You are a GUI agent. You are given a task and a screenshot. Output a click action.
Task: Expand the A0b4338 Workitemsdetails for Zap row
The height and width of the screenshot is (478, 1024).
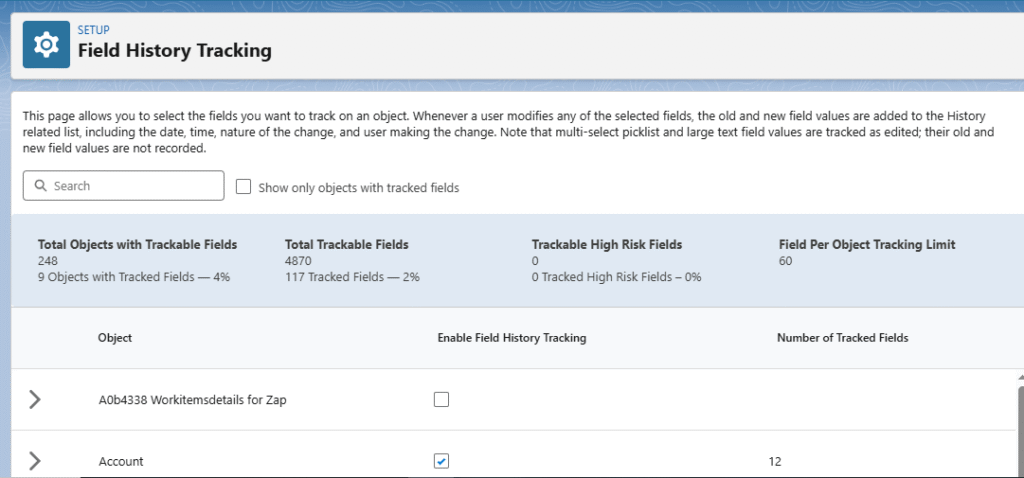click(x=35, y=400)
